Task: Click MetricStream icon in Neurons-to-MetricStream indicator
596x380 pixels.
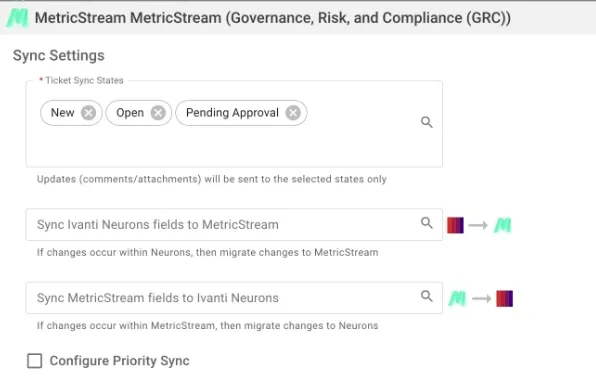Action: (x=502, y=225)
